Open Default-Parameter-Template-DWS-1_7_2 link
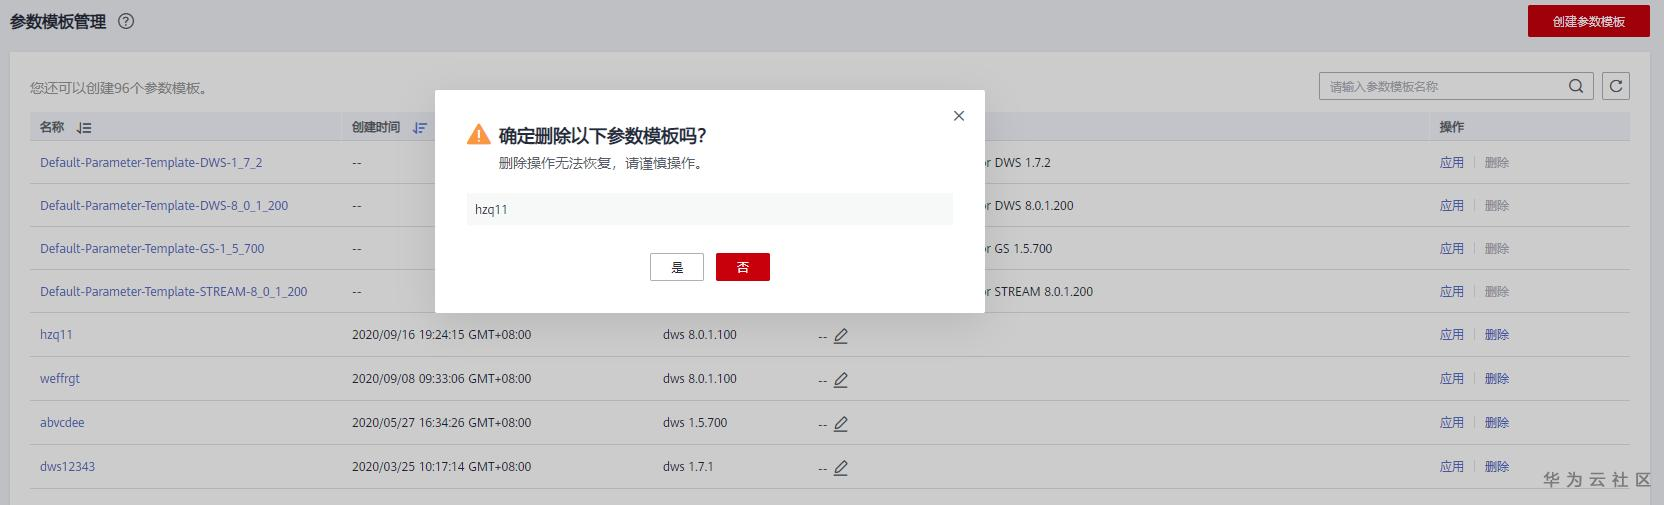The width and height of the screenshot is (1664, 505). pos(151,163)
